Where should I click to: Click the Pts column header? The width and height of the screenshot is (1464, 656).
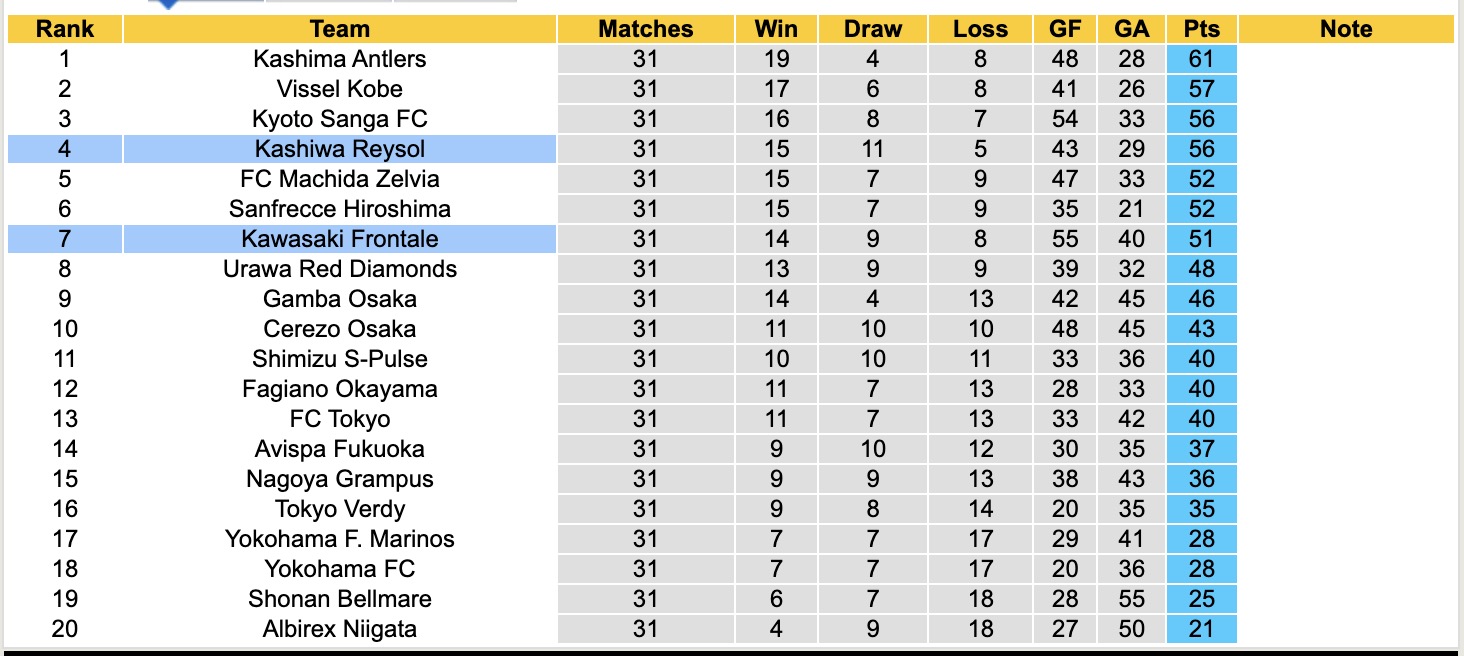point(1201,29)
